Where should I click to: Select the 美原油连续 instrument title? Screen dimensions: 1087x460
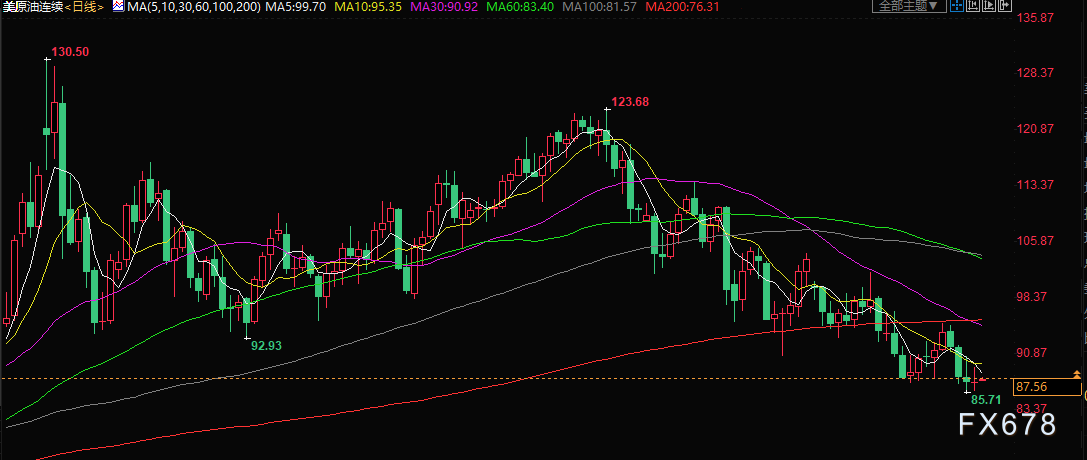tap(32, 7)
